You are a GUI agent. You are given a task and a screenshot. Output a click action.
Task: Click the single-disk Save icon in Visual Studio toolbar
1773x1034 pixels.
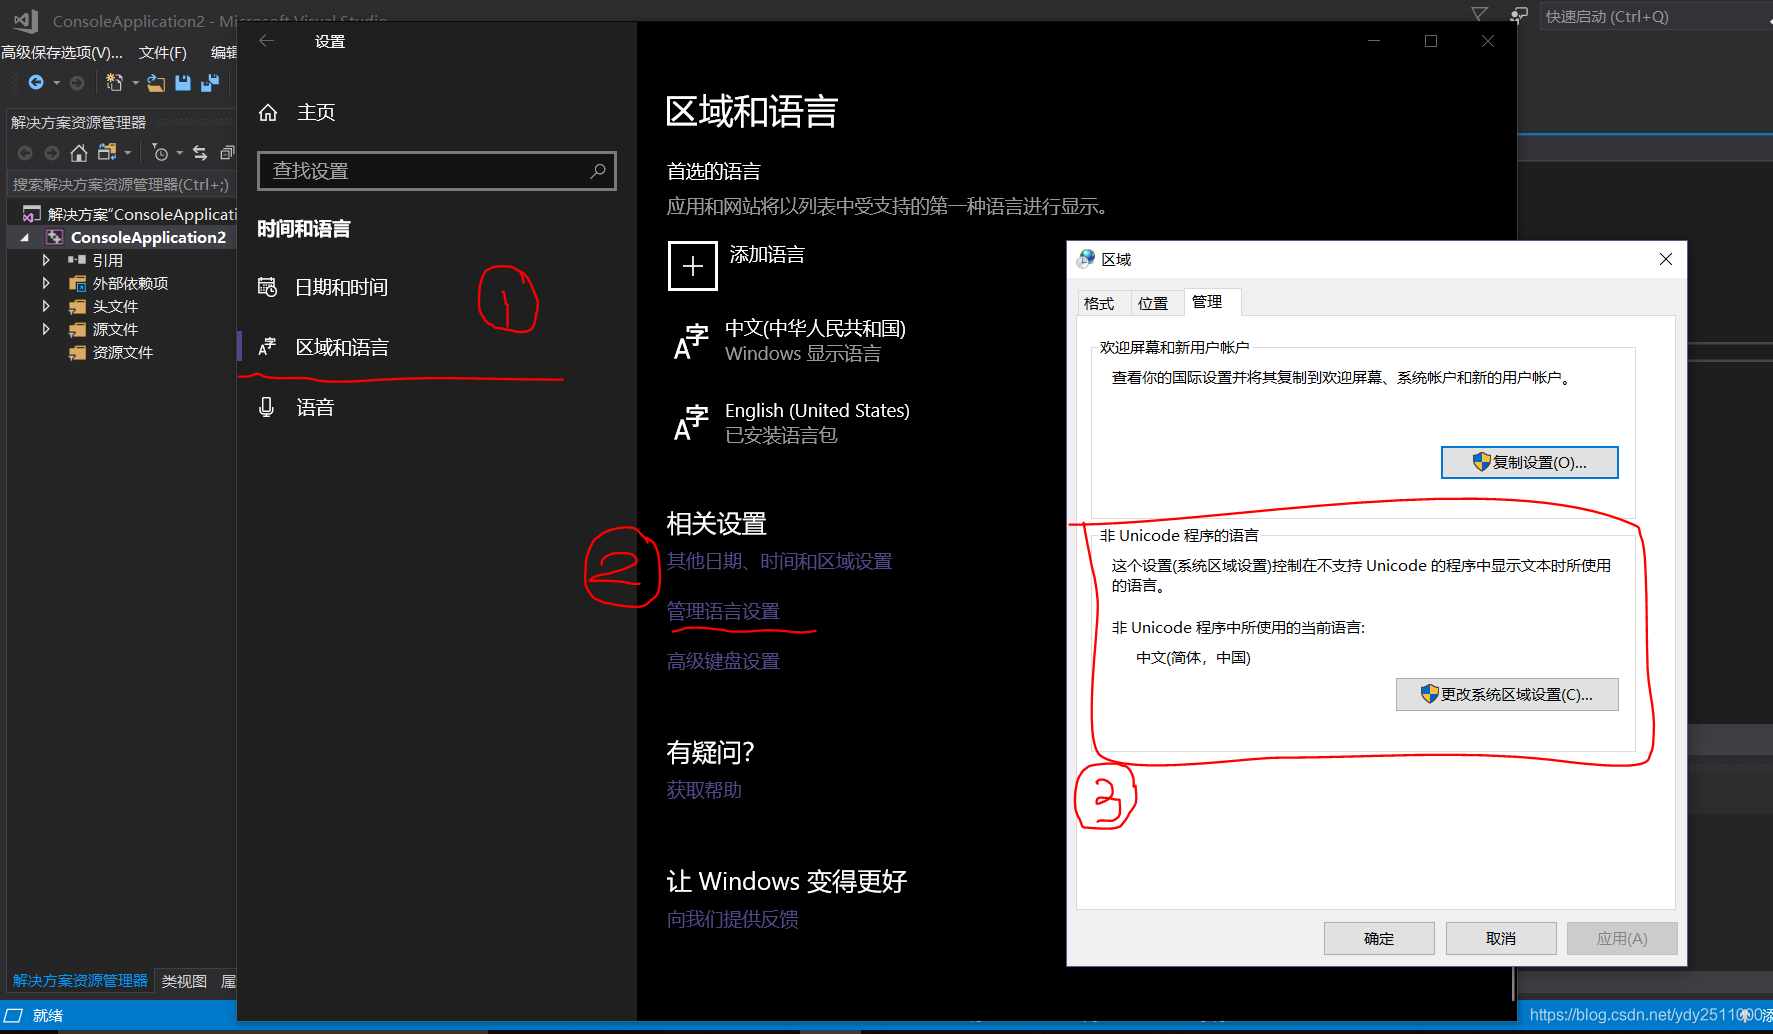pyautogui.click(x=183, y=82)
